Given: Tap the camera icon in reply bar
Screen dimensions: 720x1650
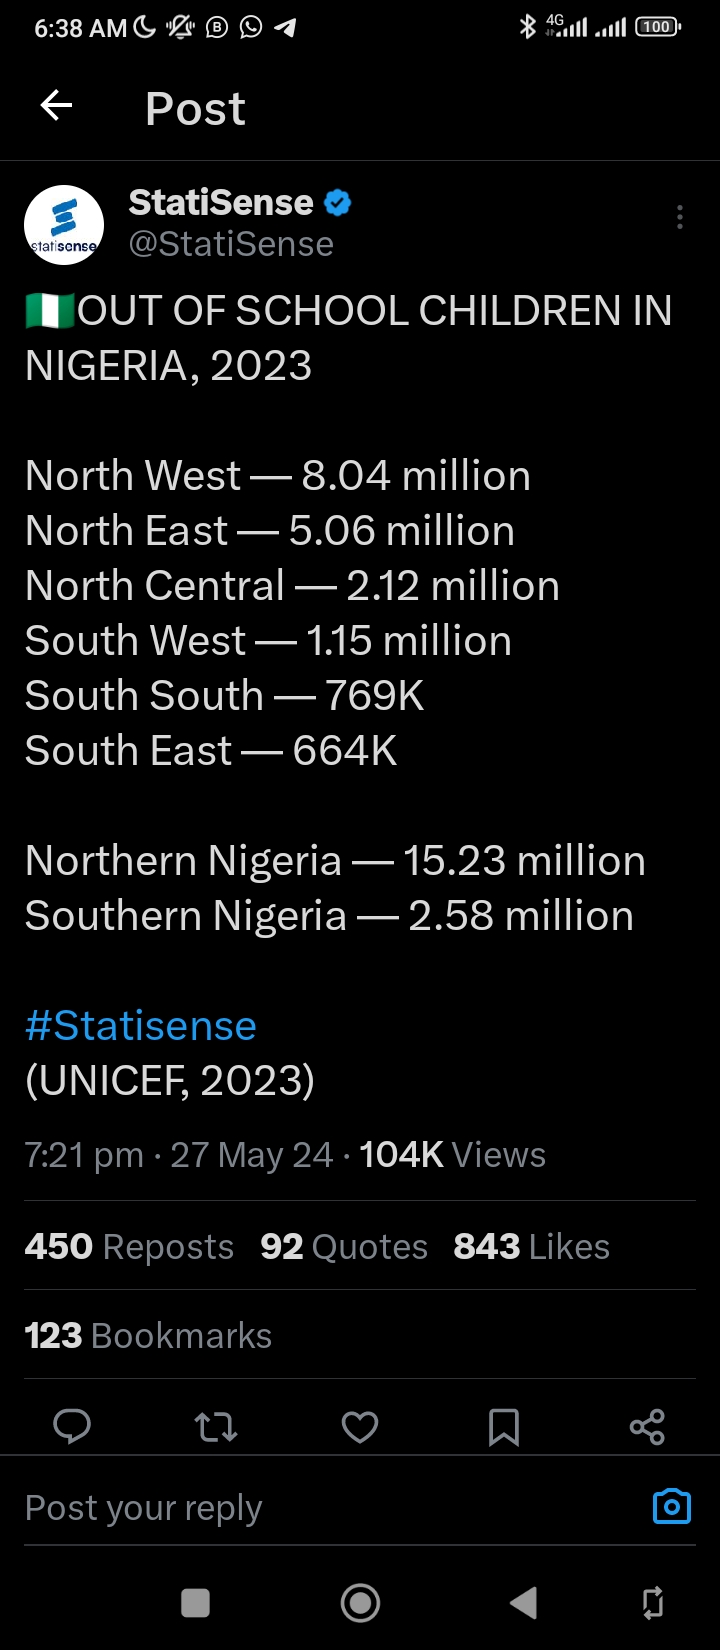Looking at the screenshot, I should pyautogui.click(x=671, y=1506).
